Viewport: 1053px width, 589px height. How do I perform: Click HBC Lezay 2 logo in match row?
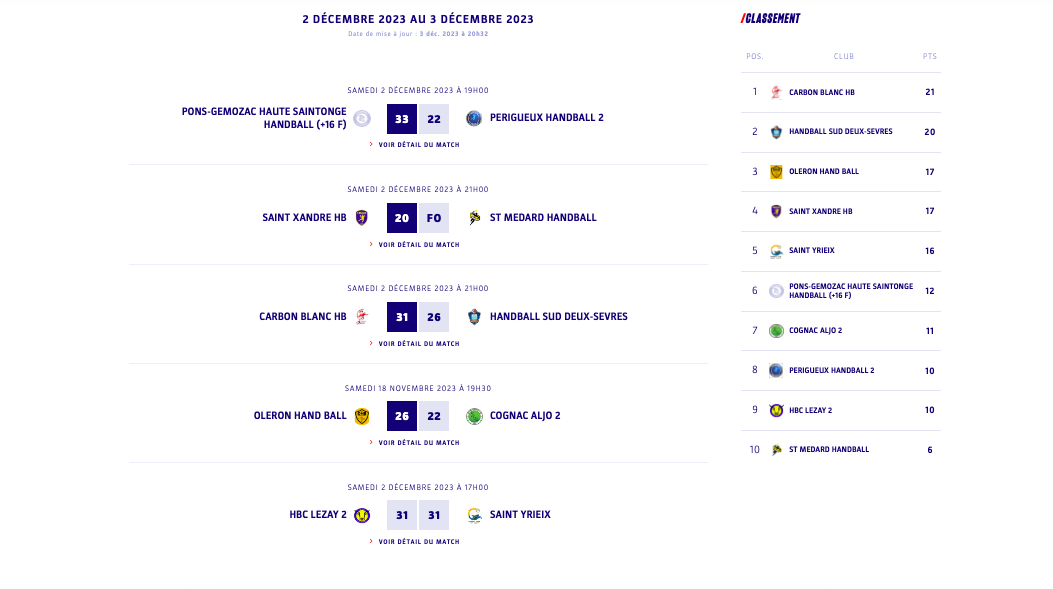(x=362, y=515)
